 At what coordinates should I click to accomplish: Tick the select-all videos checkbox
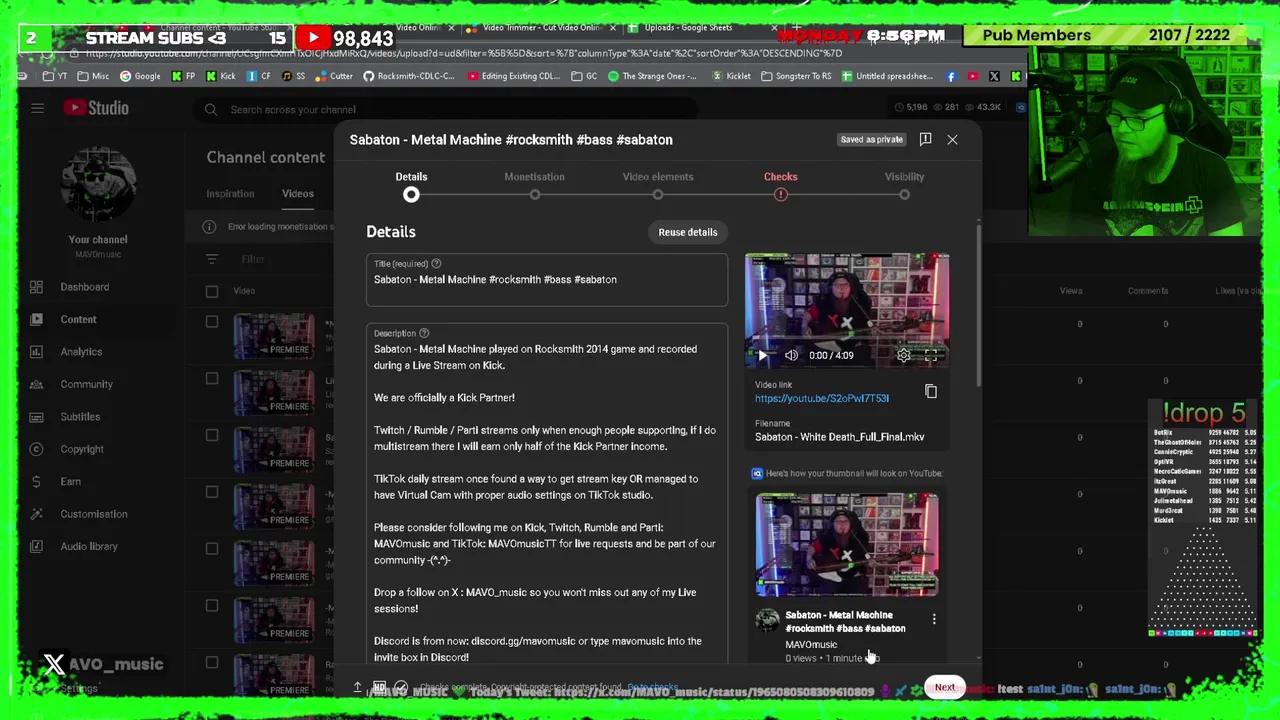(x=212, y=291)
